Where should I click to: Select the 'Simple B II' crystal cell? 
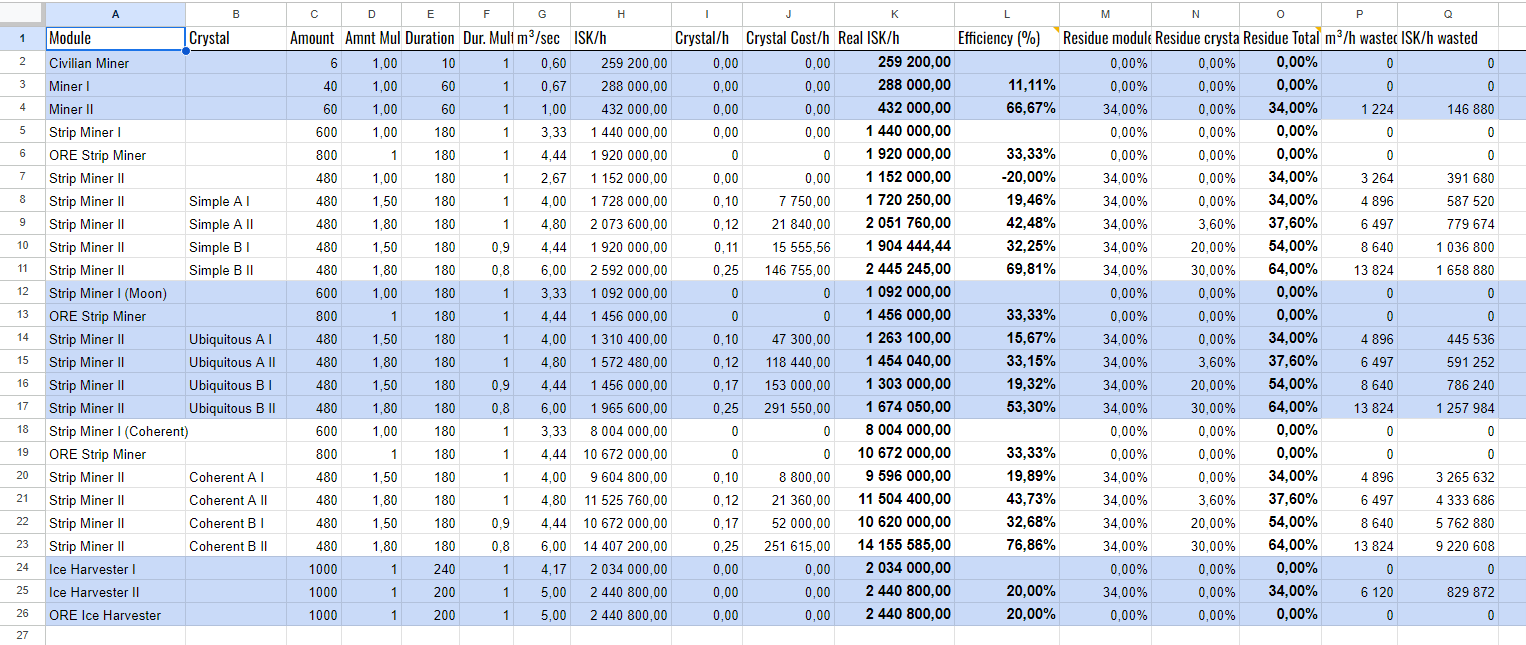pyautogui.click(x=235, y=270)
